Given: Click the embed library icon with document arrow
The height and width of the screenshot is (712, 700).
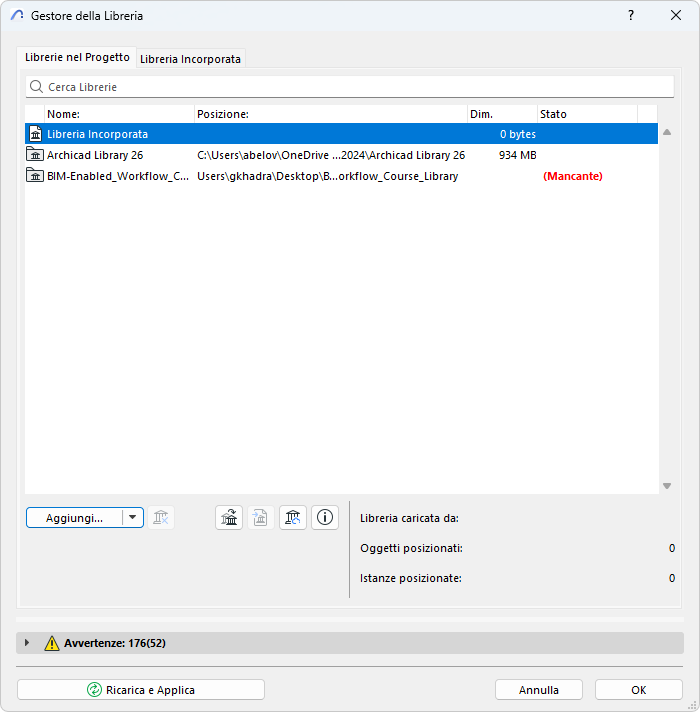Looking at the screenshot, I should point(261,517).
